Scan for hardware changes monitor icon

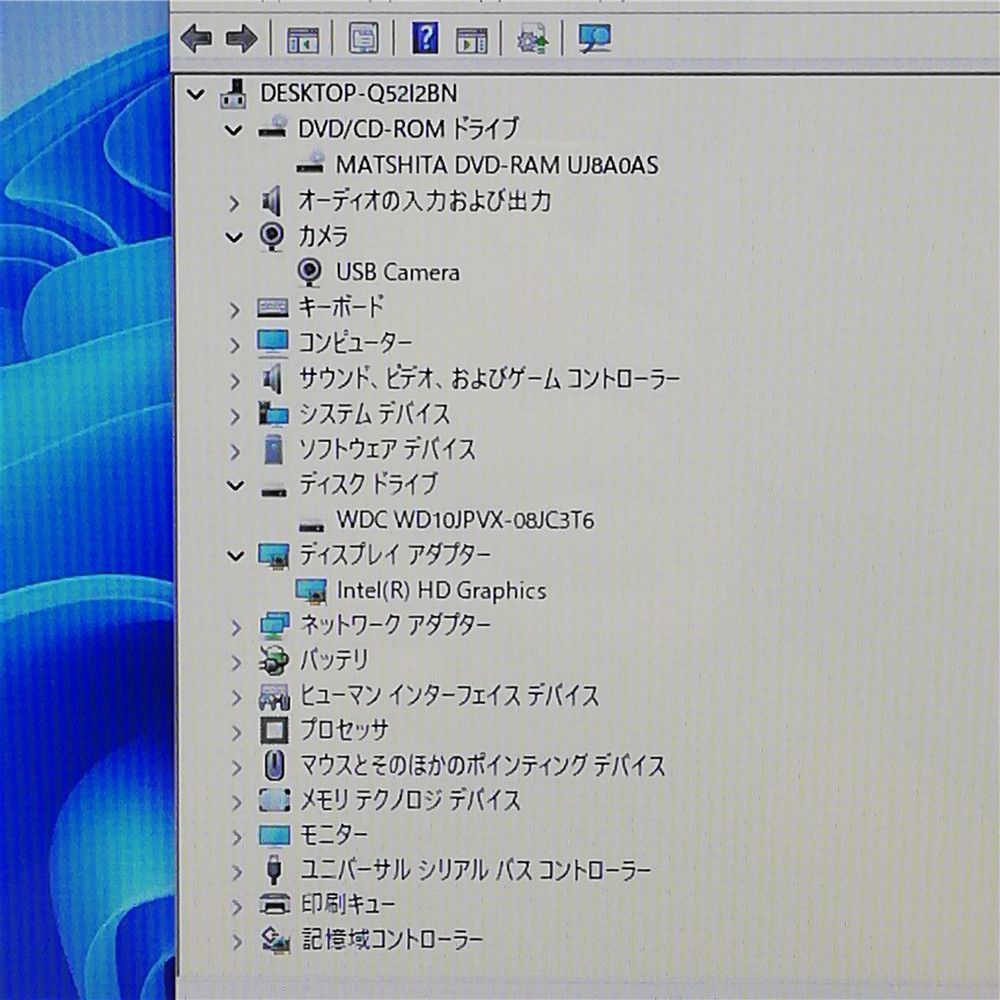point(594,39)
